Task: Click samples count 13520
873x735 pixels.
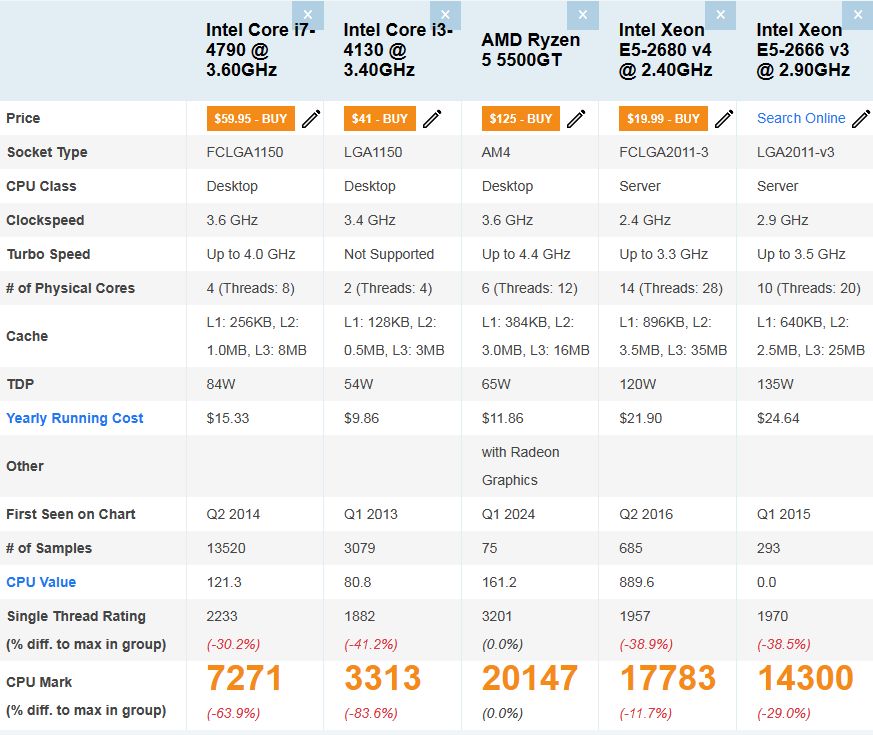Action: (226, 548)
